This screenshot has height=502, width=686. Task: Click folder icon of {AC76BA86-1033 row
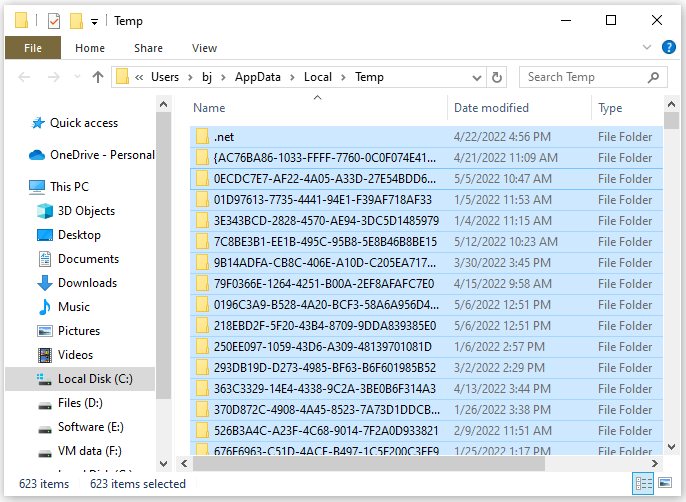202,158
